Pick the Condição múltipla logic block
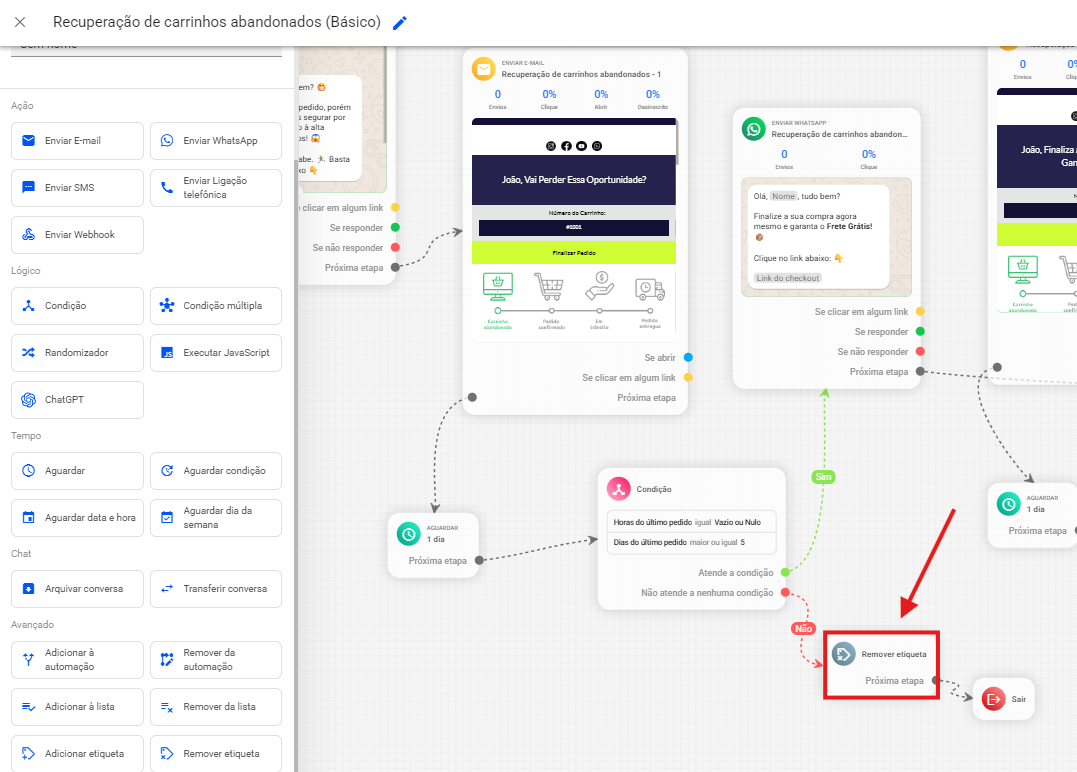1077x772 pixels. click(216, 306)
